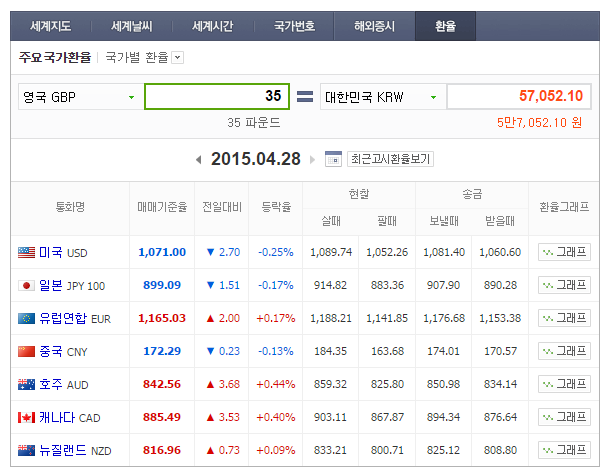Click the 최근고시환율보기 button

coord(390,159)
